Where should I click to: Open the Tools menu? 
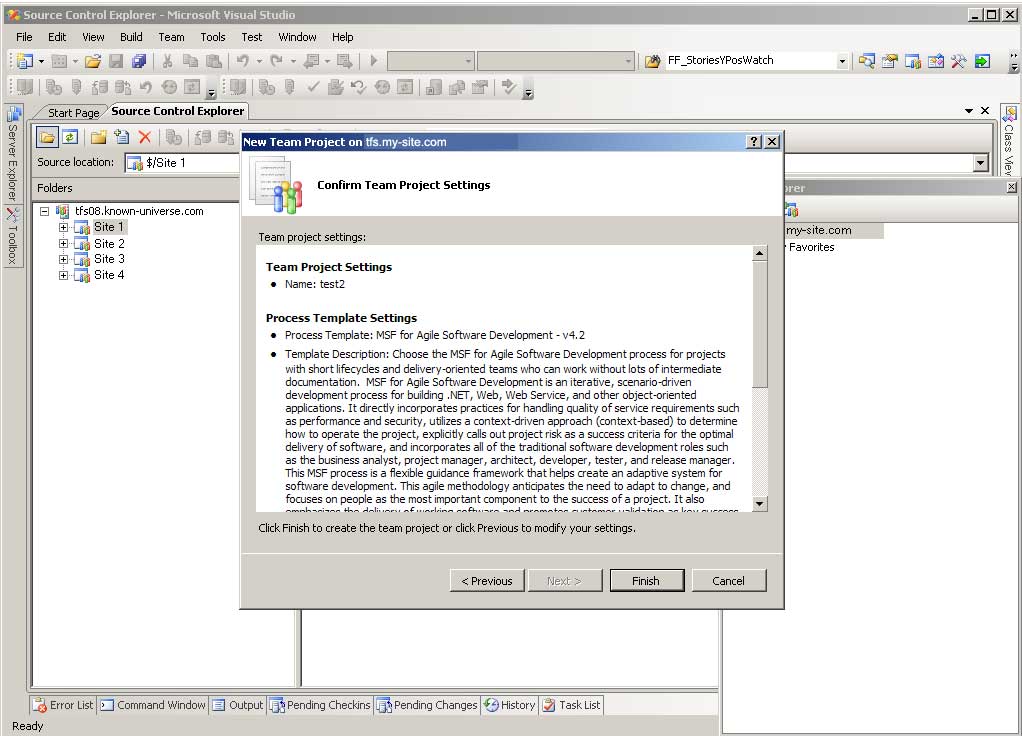coord(212,37)
